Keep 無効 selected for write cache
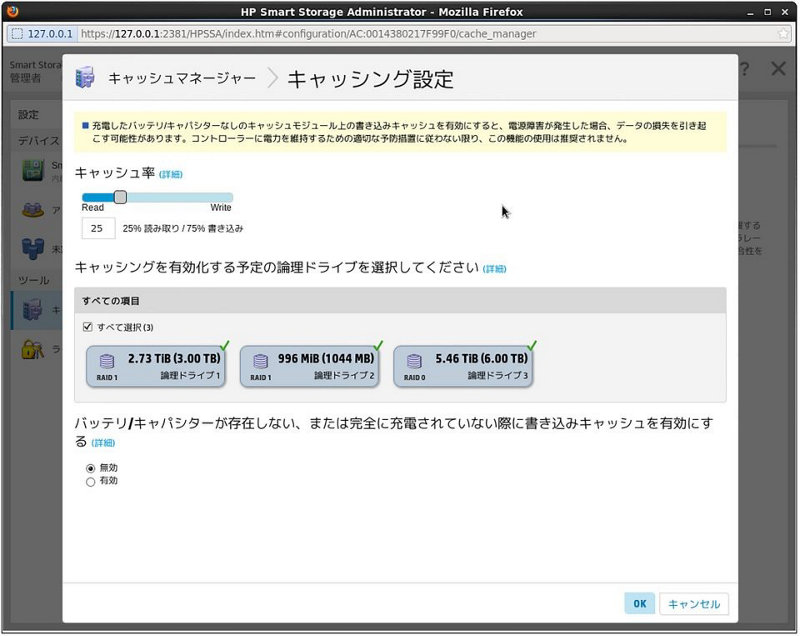The height and width of the screenshot is (636, 800). click(x=89, y=467)
